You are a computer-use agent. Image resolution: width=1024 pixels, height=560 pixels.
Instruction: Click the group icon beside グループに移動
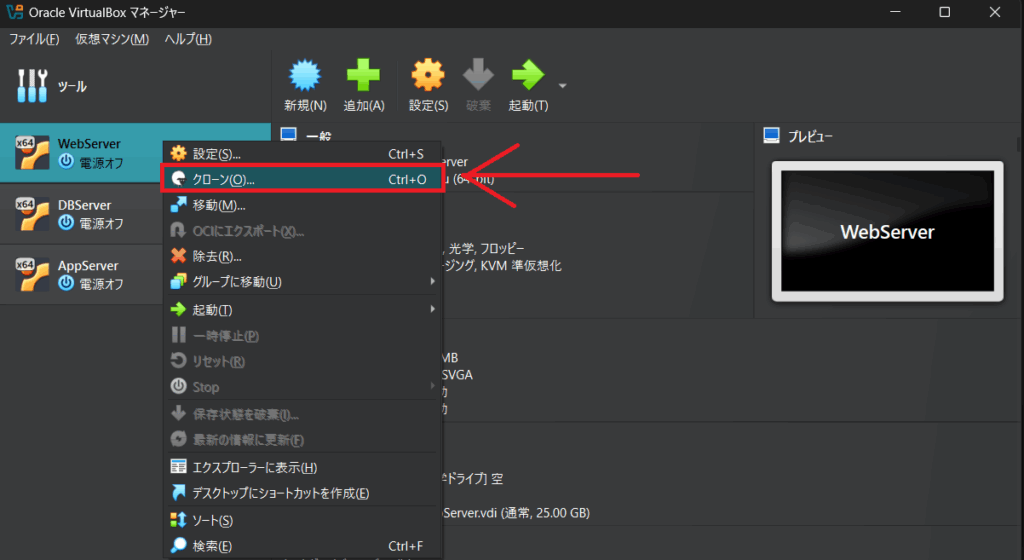point(178,281)
